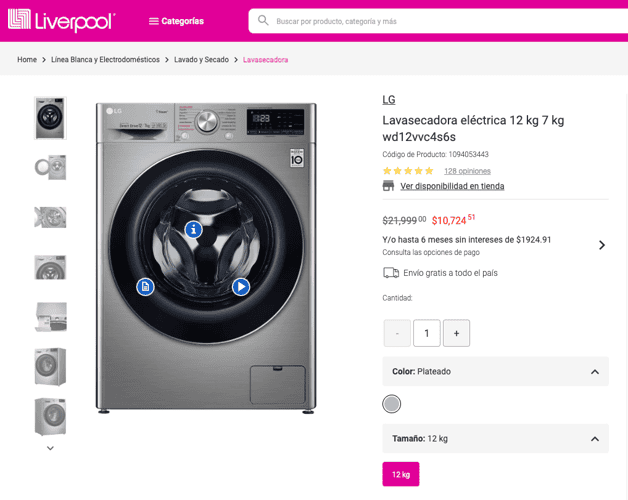Expand payment options arrow

(601, 245)
